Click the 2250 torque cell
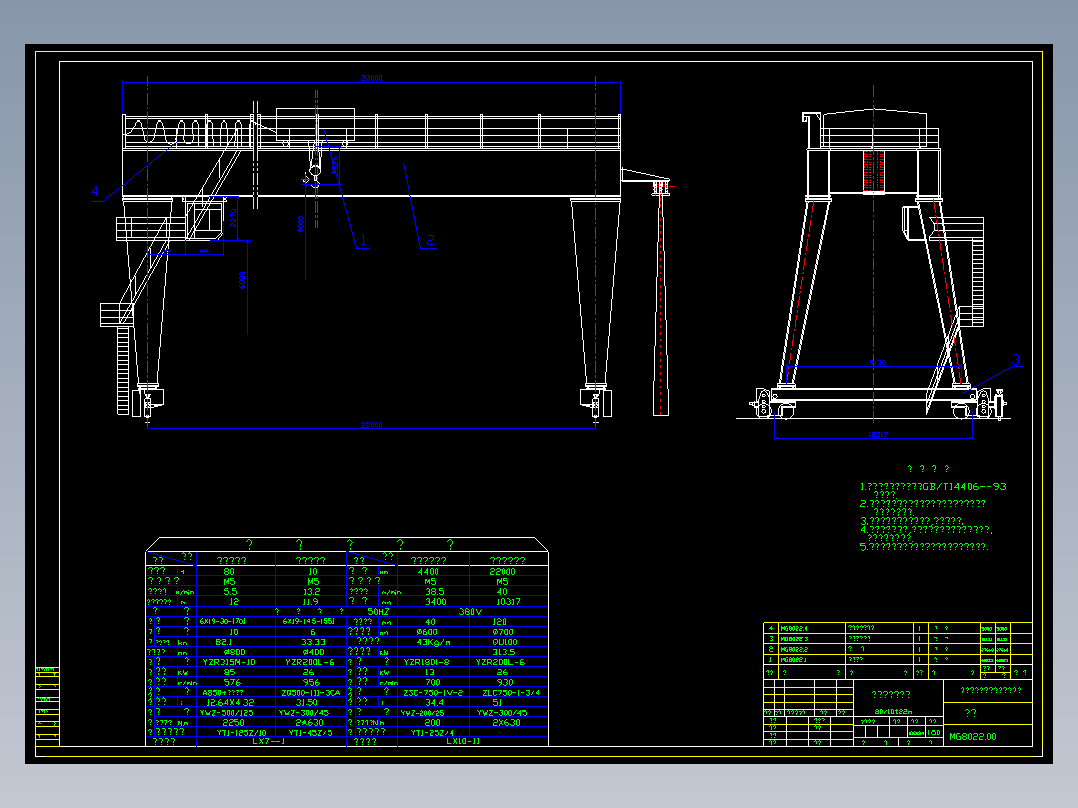Viewport: 1078px width, 808px height. [x=233, y=723]
